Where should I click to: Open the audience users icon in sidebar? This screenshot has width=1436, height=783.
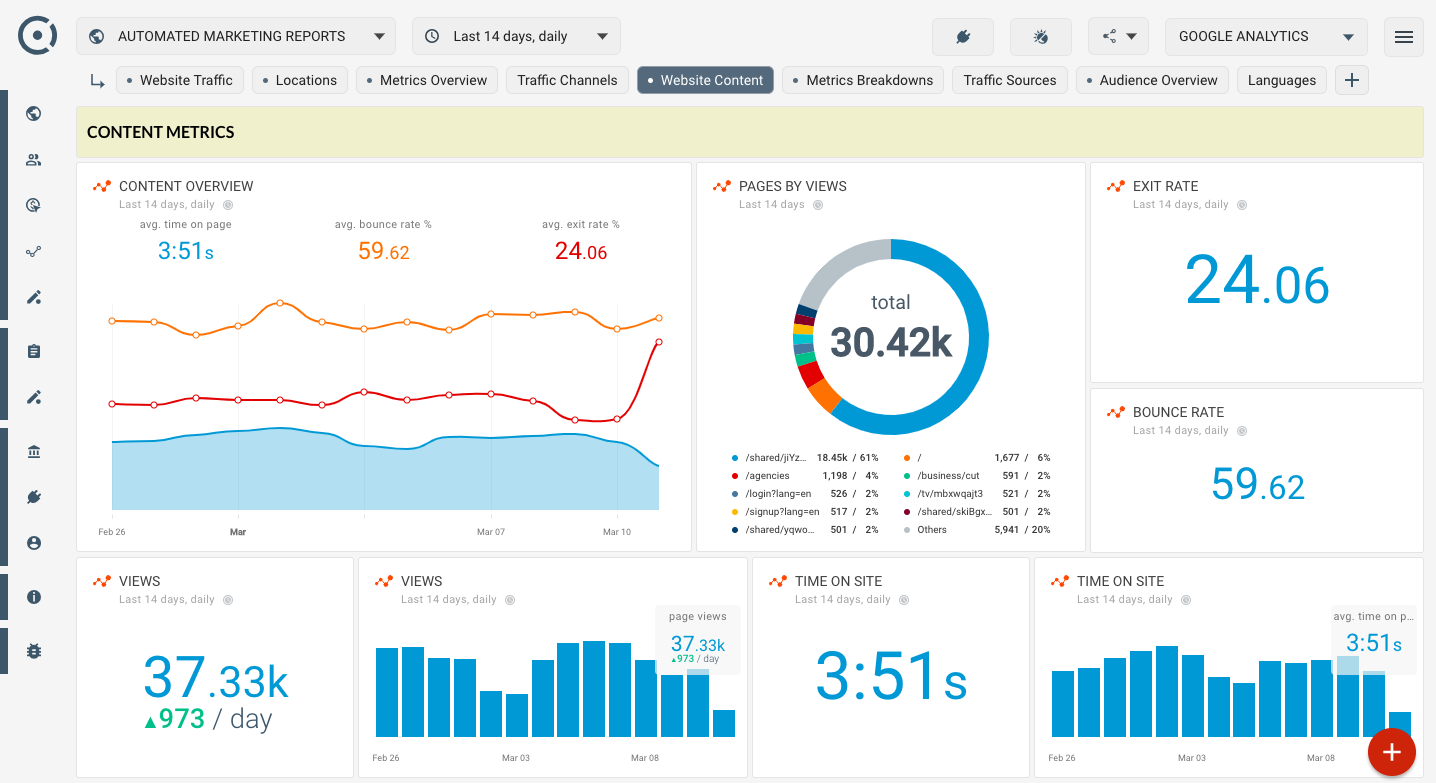33,159
